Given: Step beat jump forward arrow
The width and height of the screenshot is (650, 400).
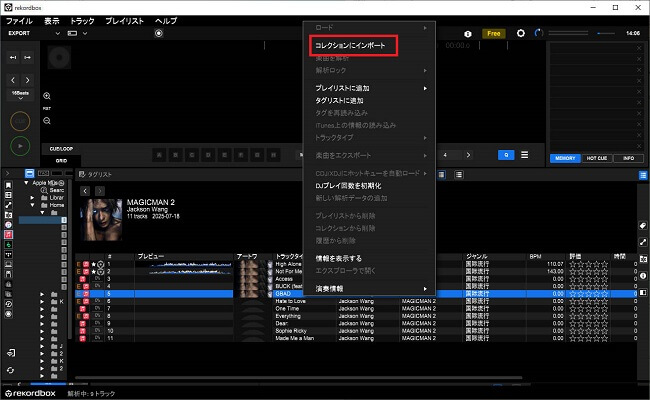Looking at the screenshot, I should pos(28,80).
